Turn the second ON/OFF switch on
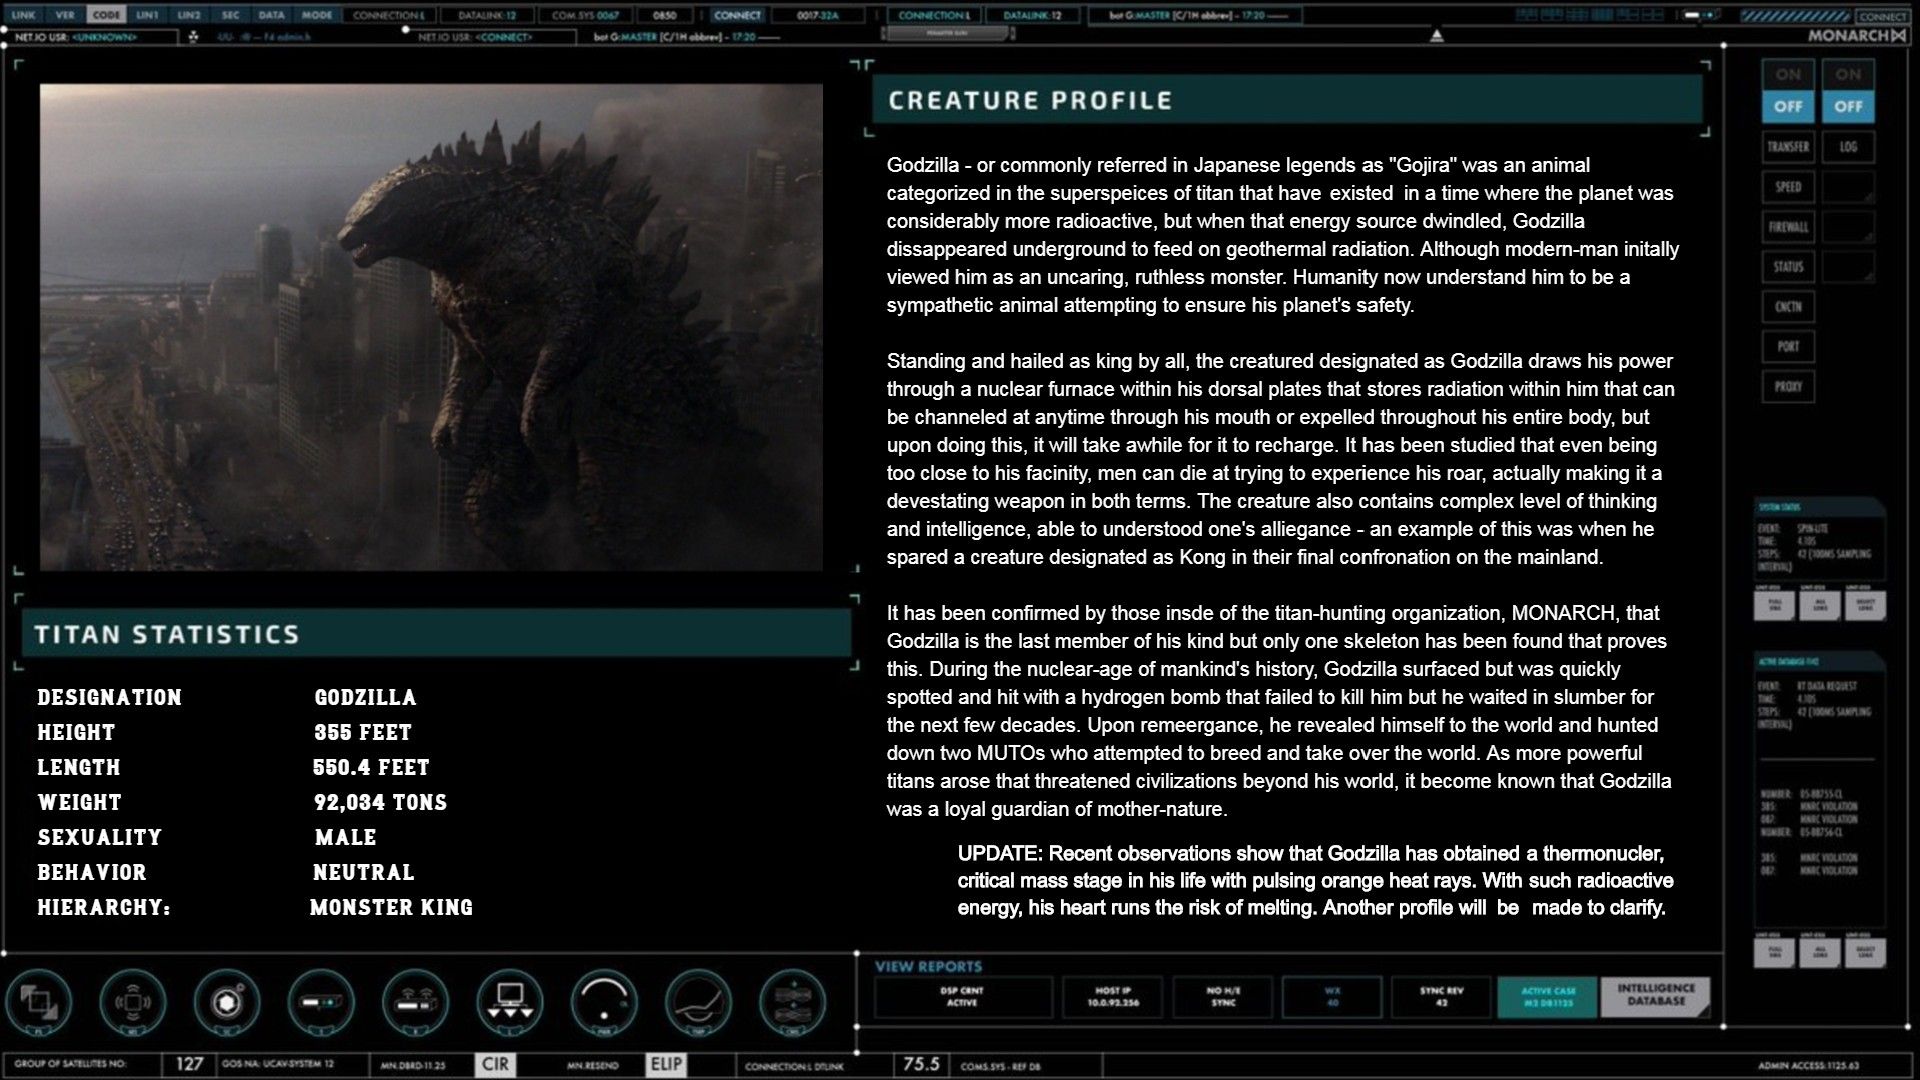 click(x=1849, y=74)
